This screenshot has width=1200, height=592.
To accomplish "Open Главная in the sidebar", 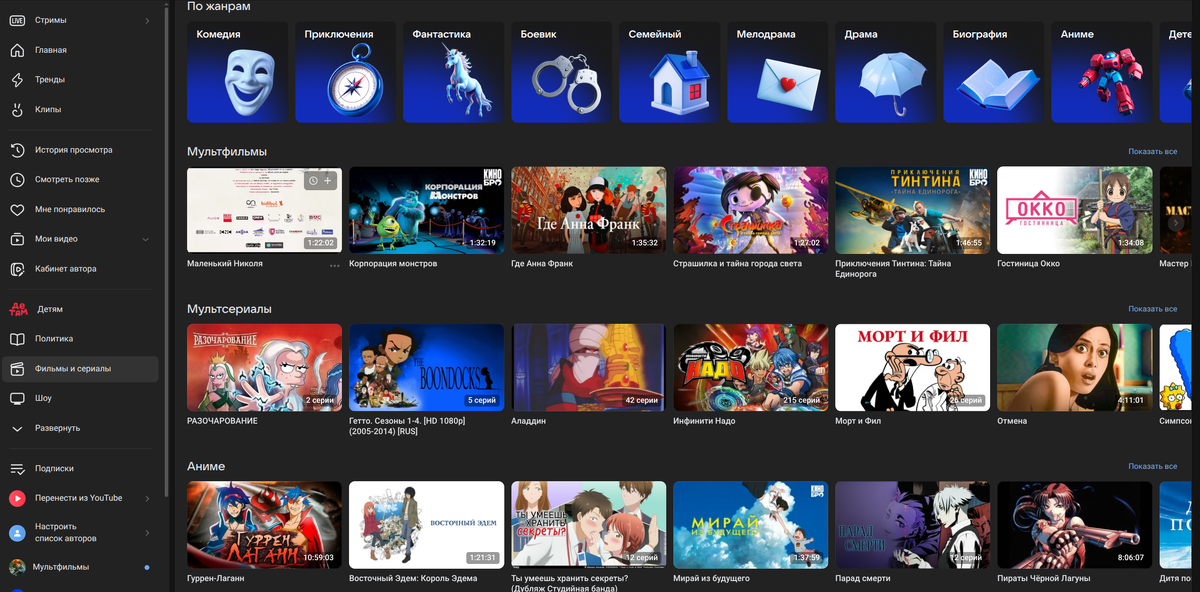I will pyautogui.click(x=80, y=50).
